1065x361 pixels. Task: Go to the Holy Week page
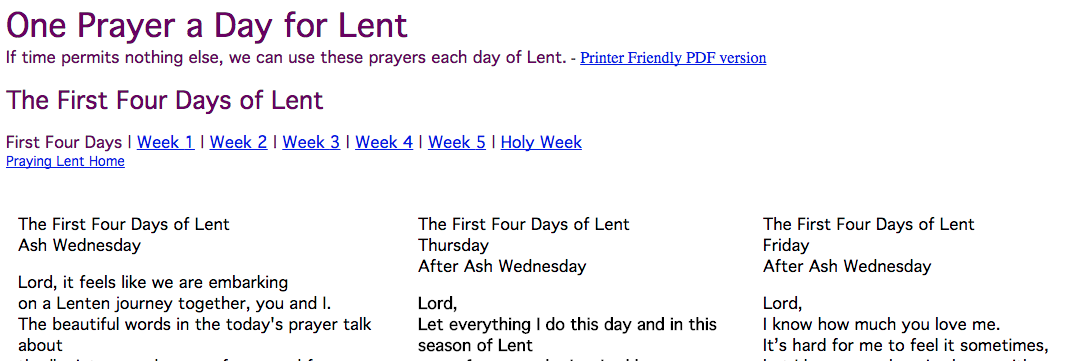point(541,142)
